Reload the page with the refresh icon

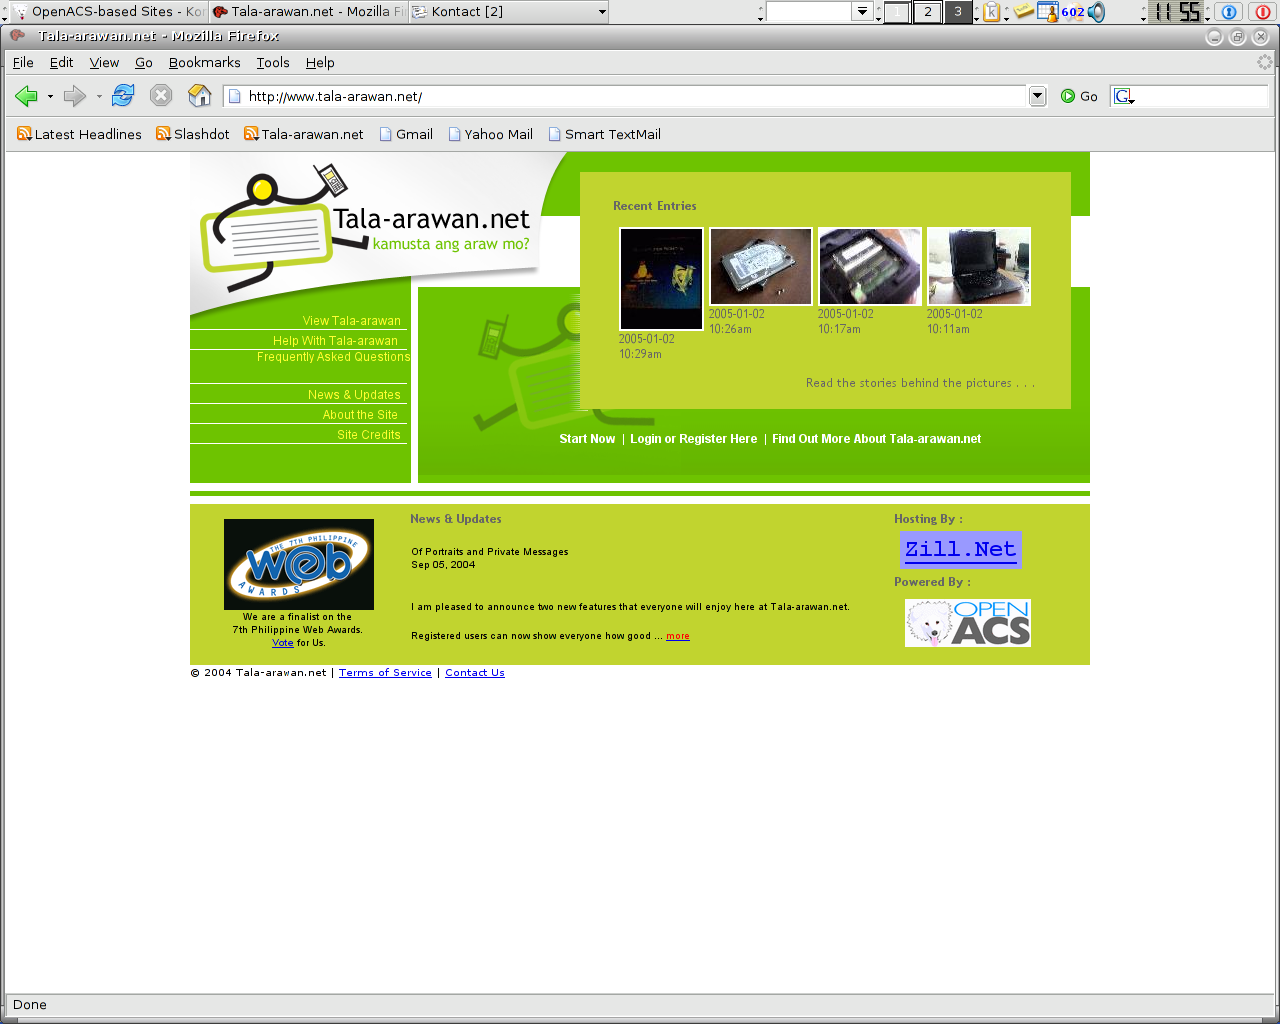123,96
